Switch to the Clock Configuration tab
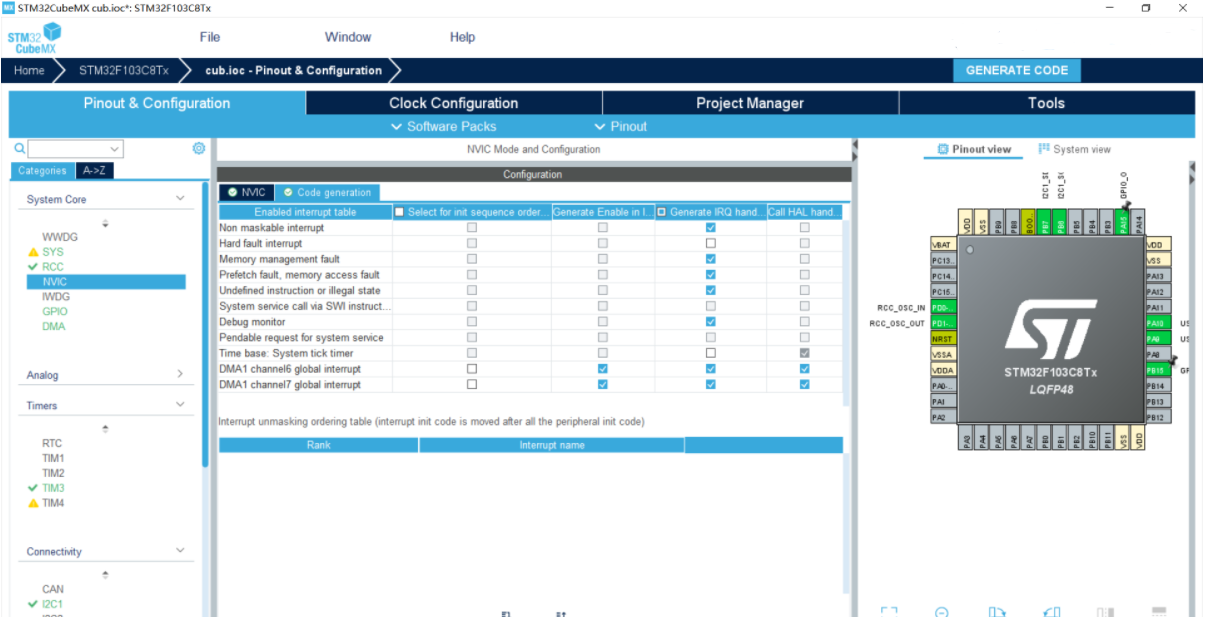Viewport: 1206px width, 617px height. [x=454, y=103]
